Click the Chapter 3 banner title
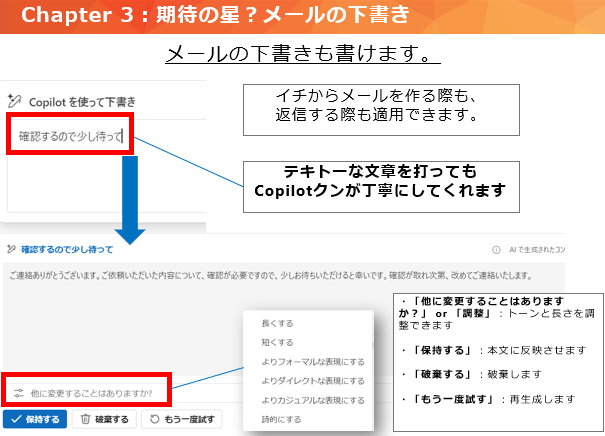This screenshot has height=436, width=605. click(215, 15)
